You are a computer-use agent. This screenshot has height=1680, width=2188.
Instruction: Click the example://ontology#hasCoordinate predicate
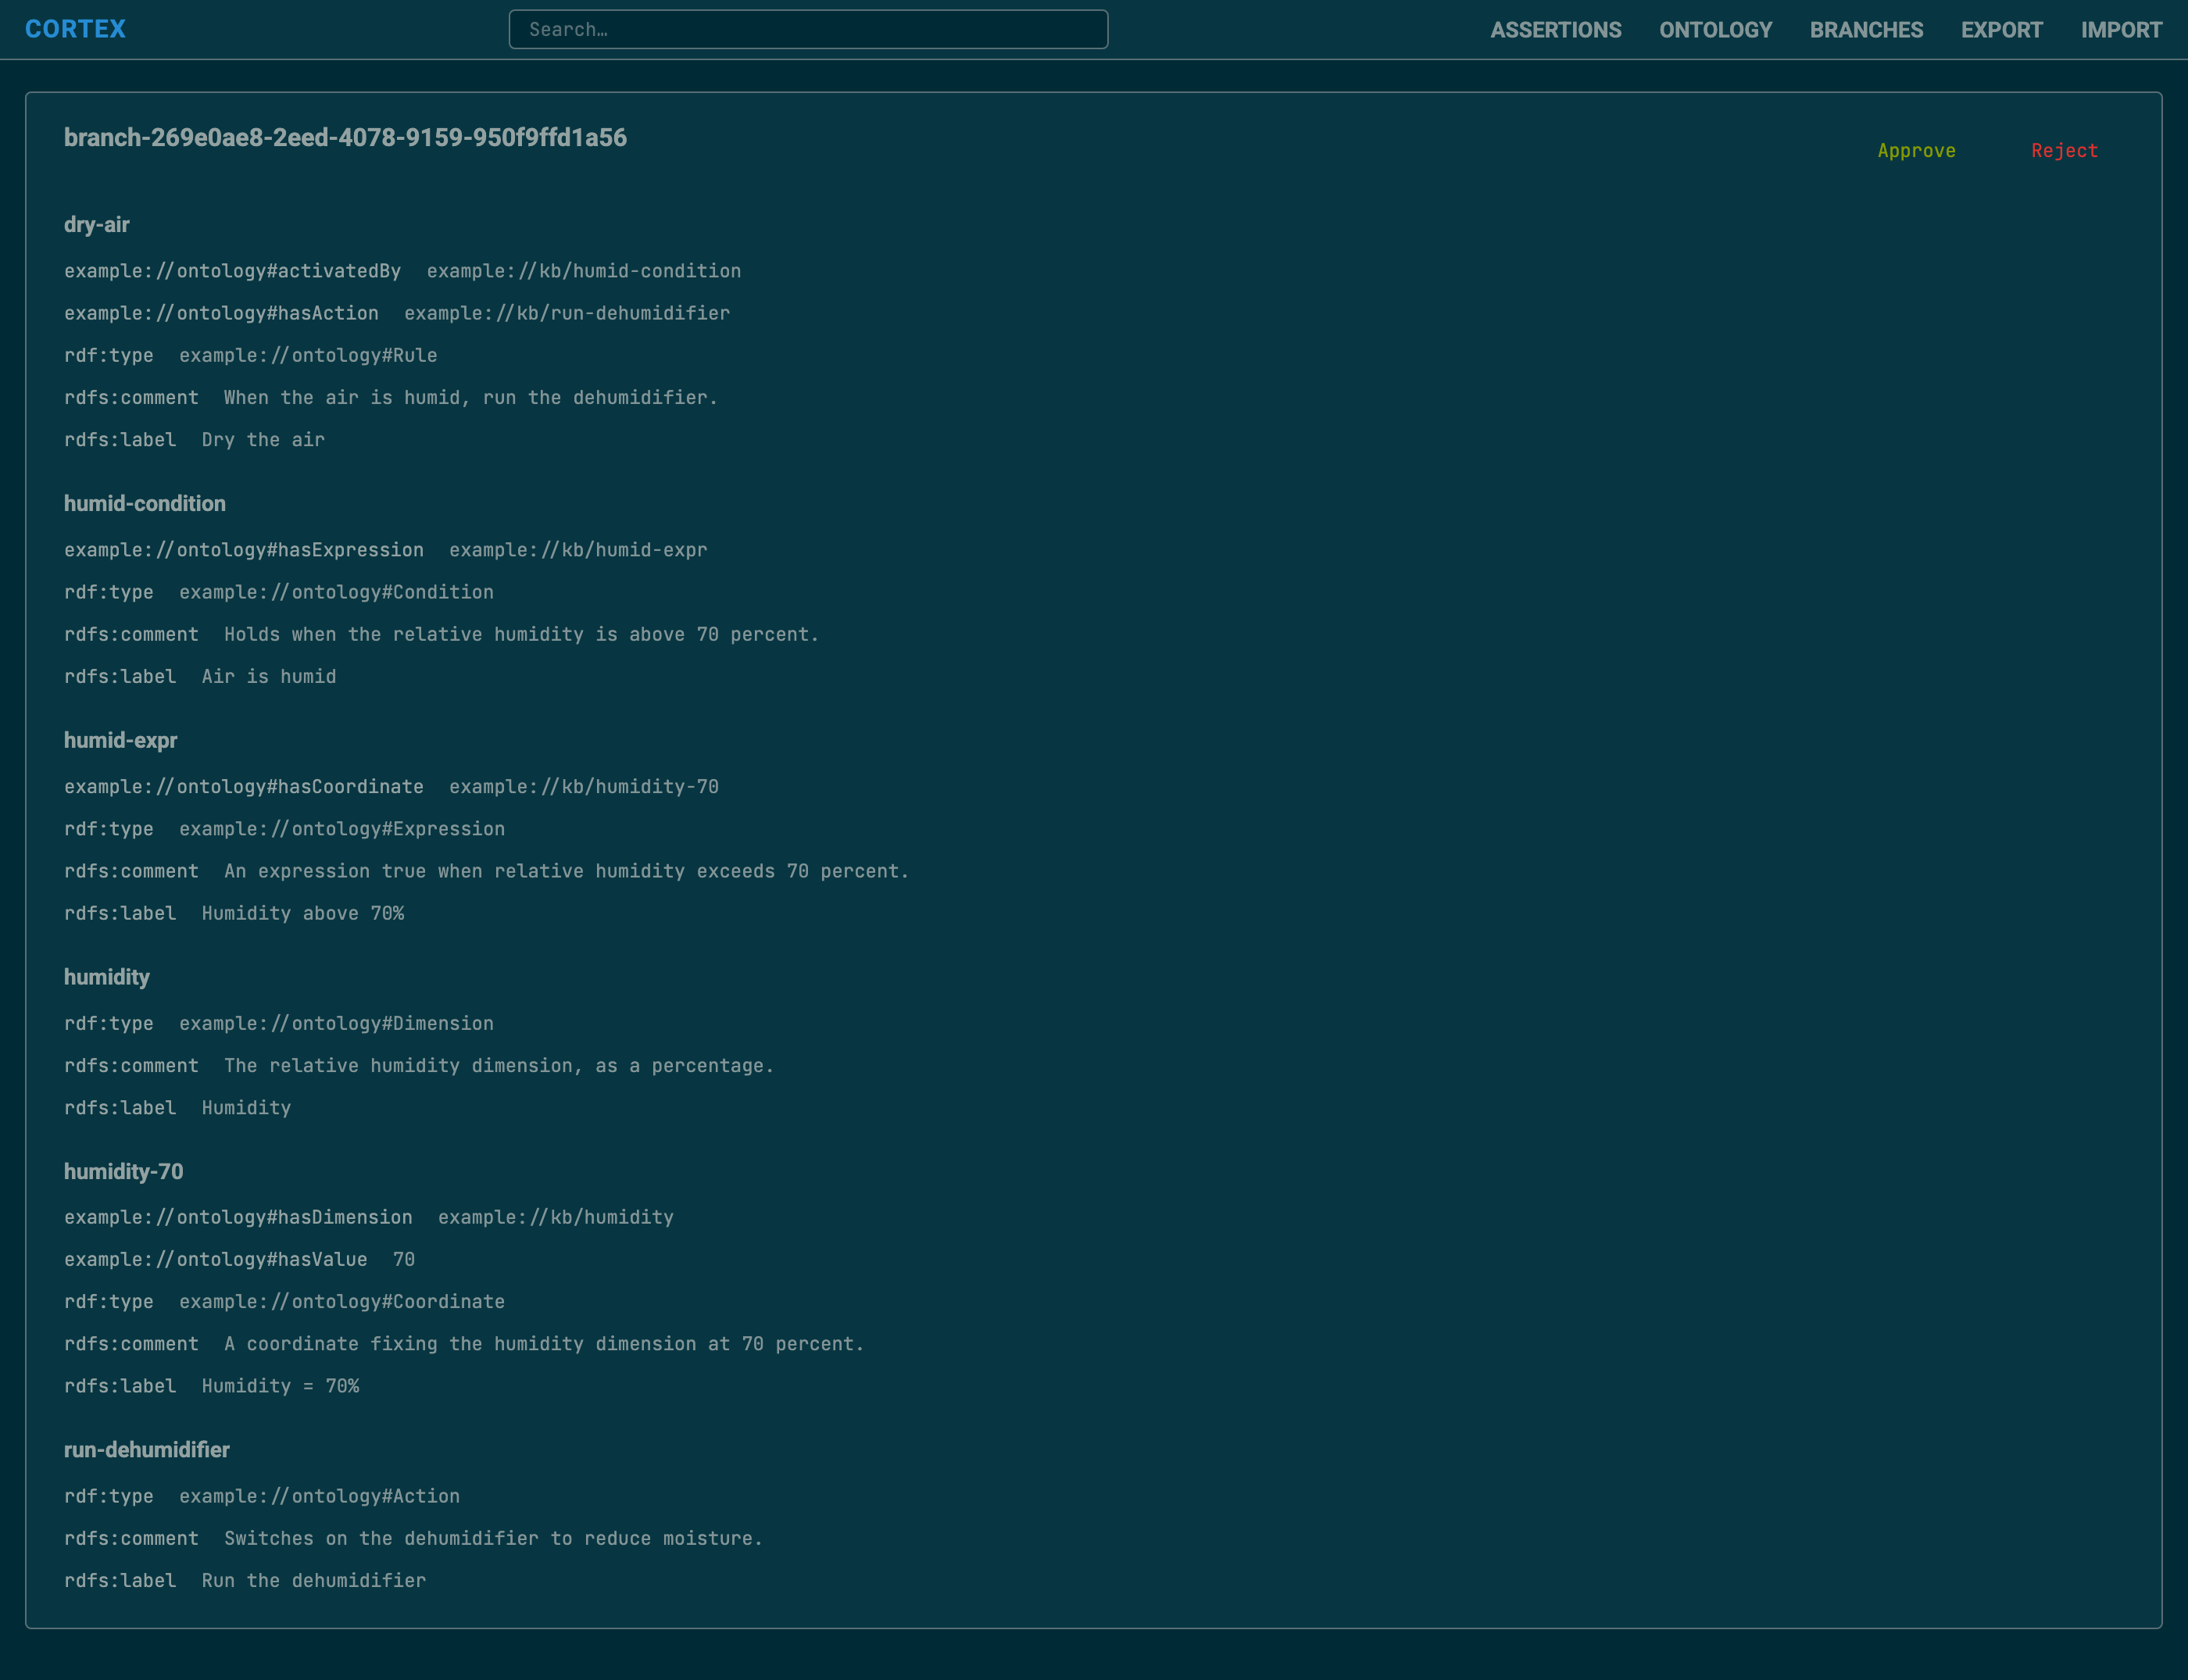pos(244,787)
